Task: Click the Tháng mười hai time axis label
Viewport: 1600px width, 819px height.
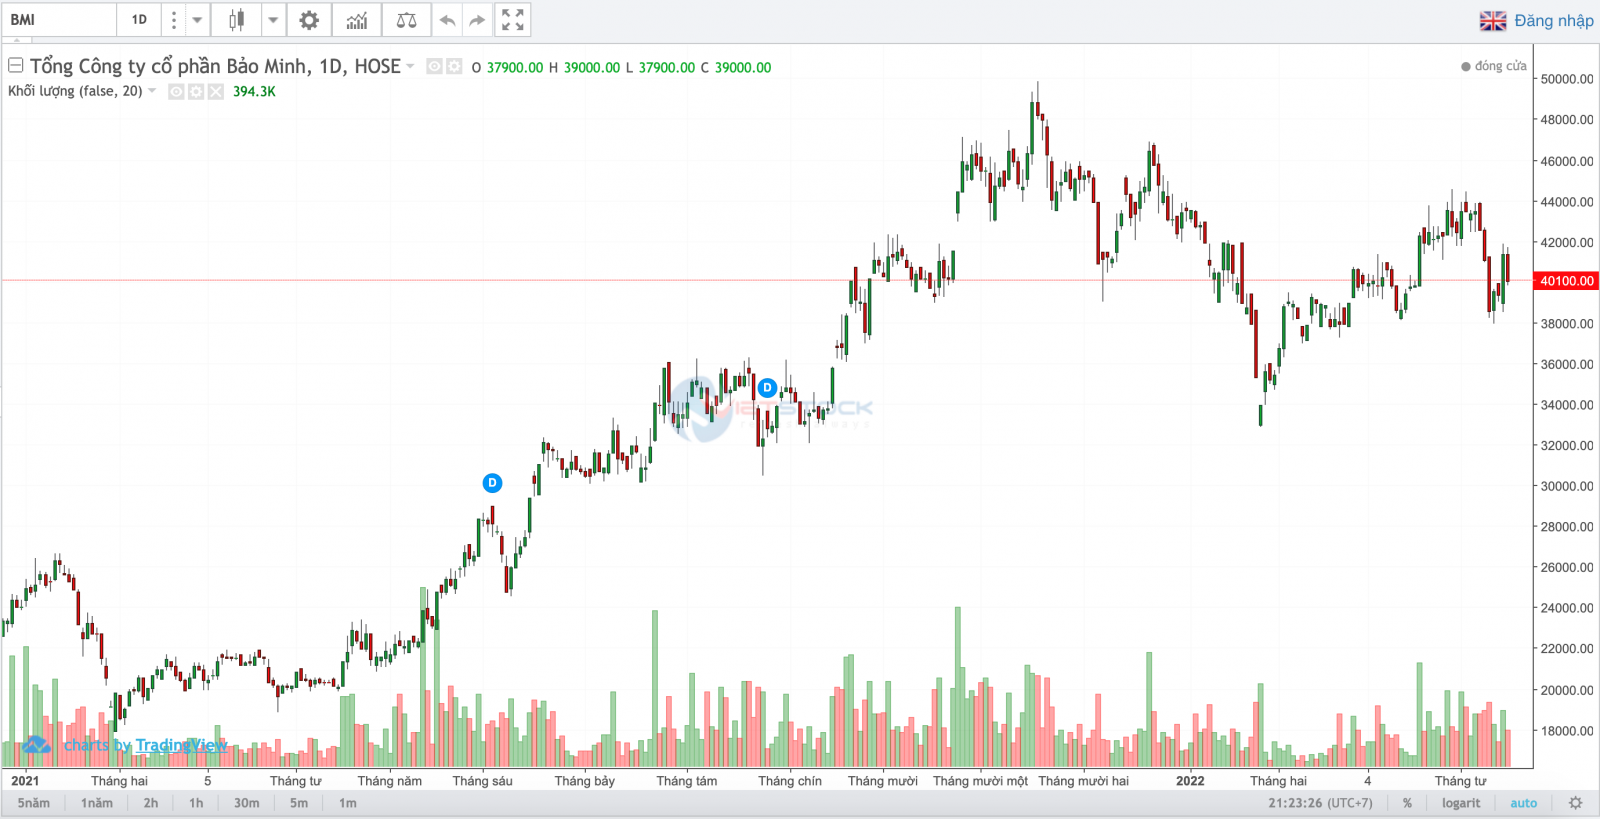Action: coord(1083,781)
